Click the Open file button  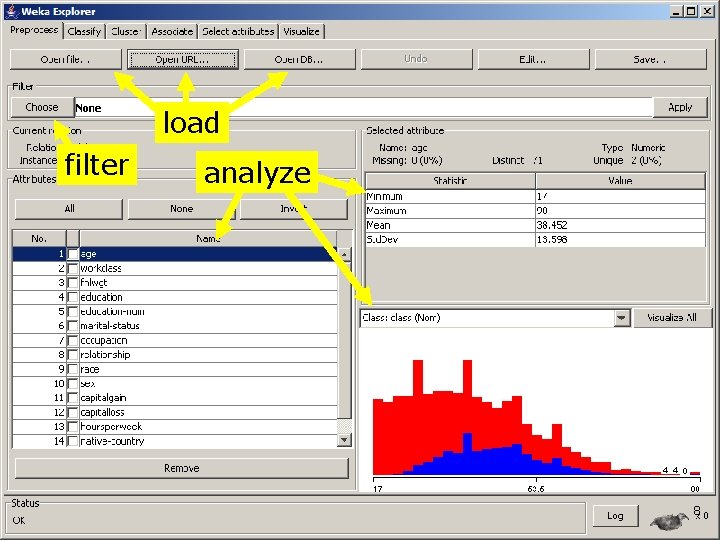(66, 59)
